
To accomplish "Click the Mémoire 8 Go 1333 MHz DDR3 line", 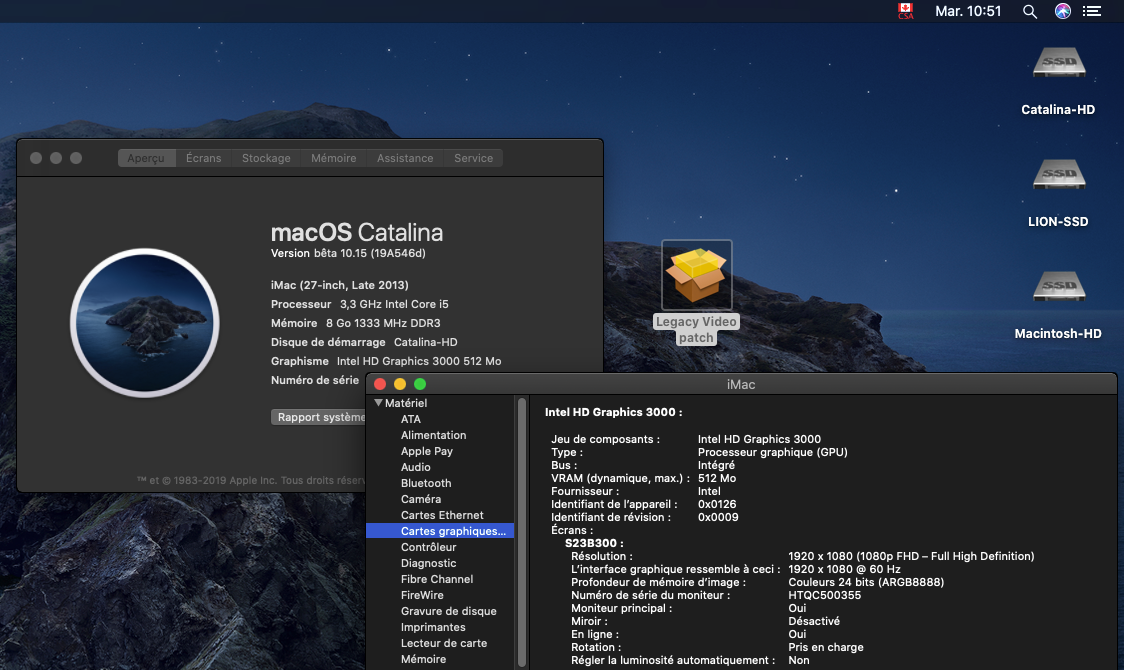I will pyautogui.click(x=356, y=323).
